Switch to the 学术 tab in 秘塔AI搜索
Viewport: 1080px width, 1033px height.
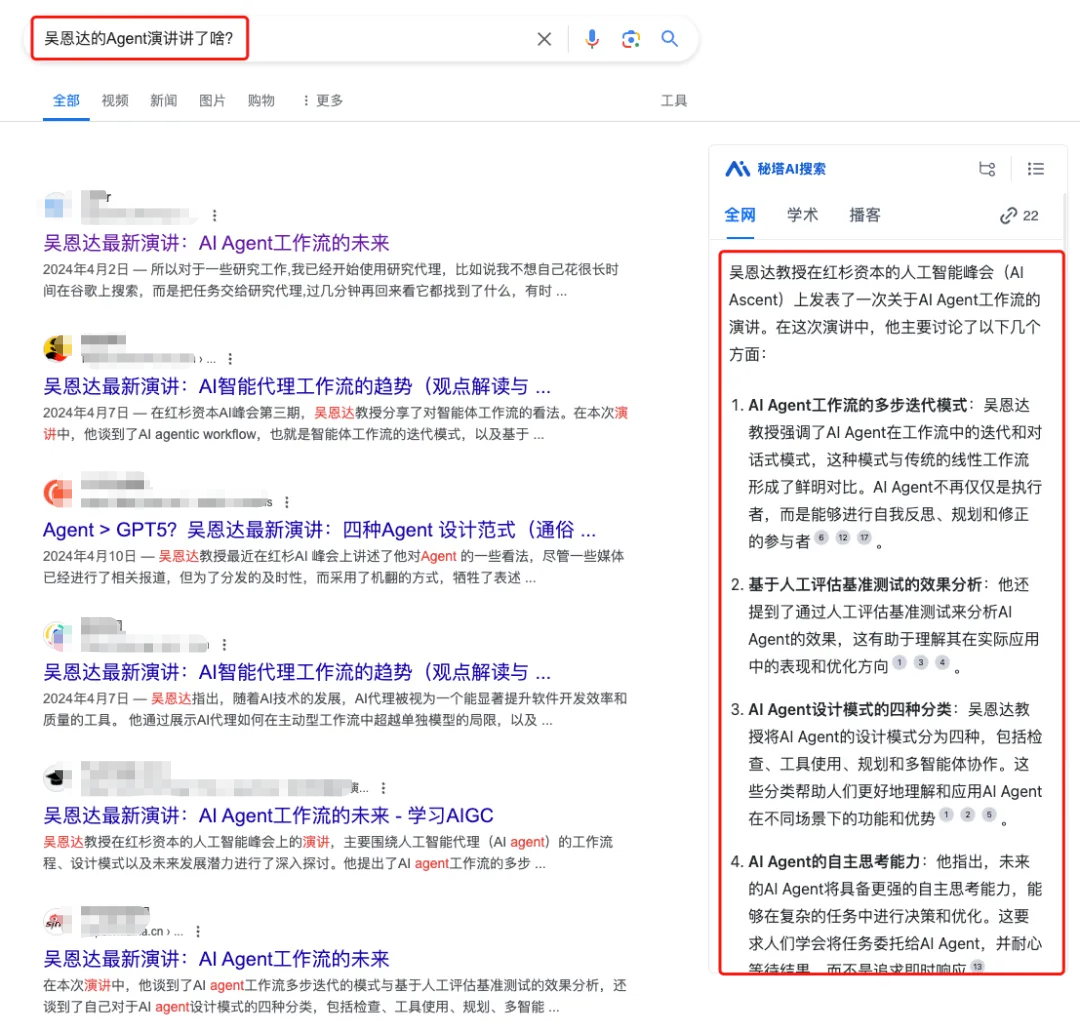point(802,216)
